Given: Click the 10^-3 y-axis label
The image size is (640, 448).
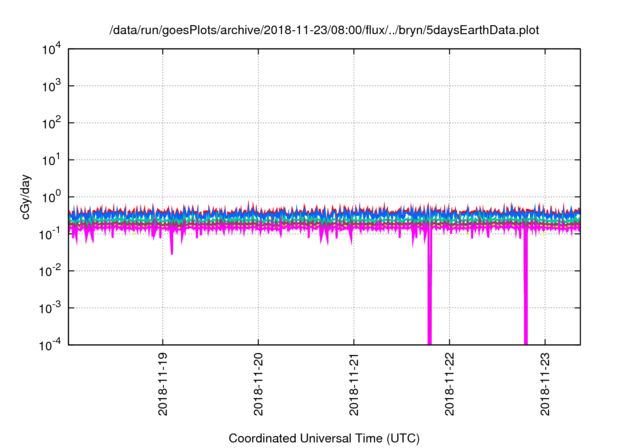Looking at the screenshot, I should [50, 308].
